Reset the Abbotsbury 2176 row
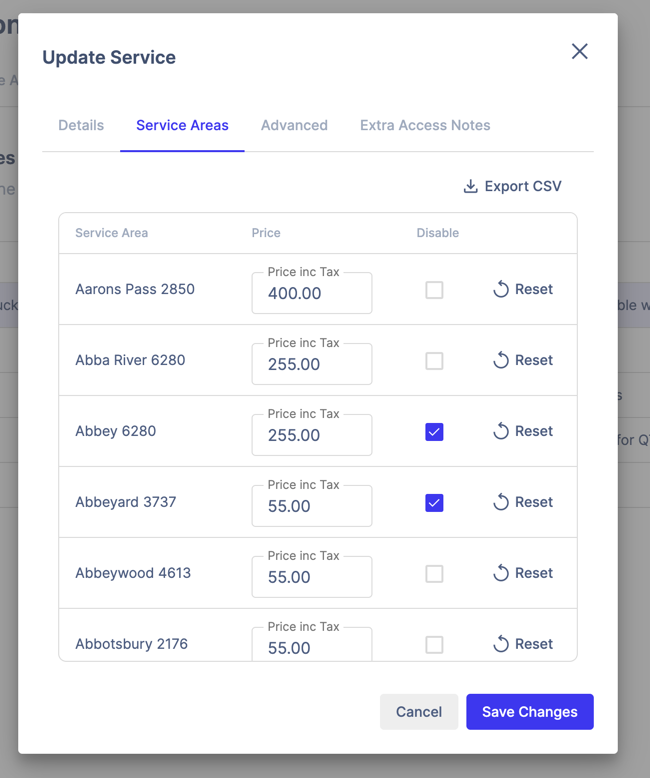The width and height of the screenshot is (650, 778). [522, 644]
